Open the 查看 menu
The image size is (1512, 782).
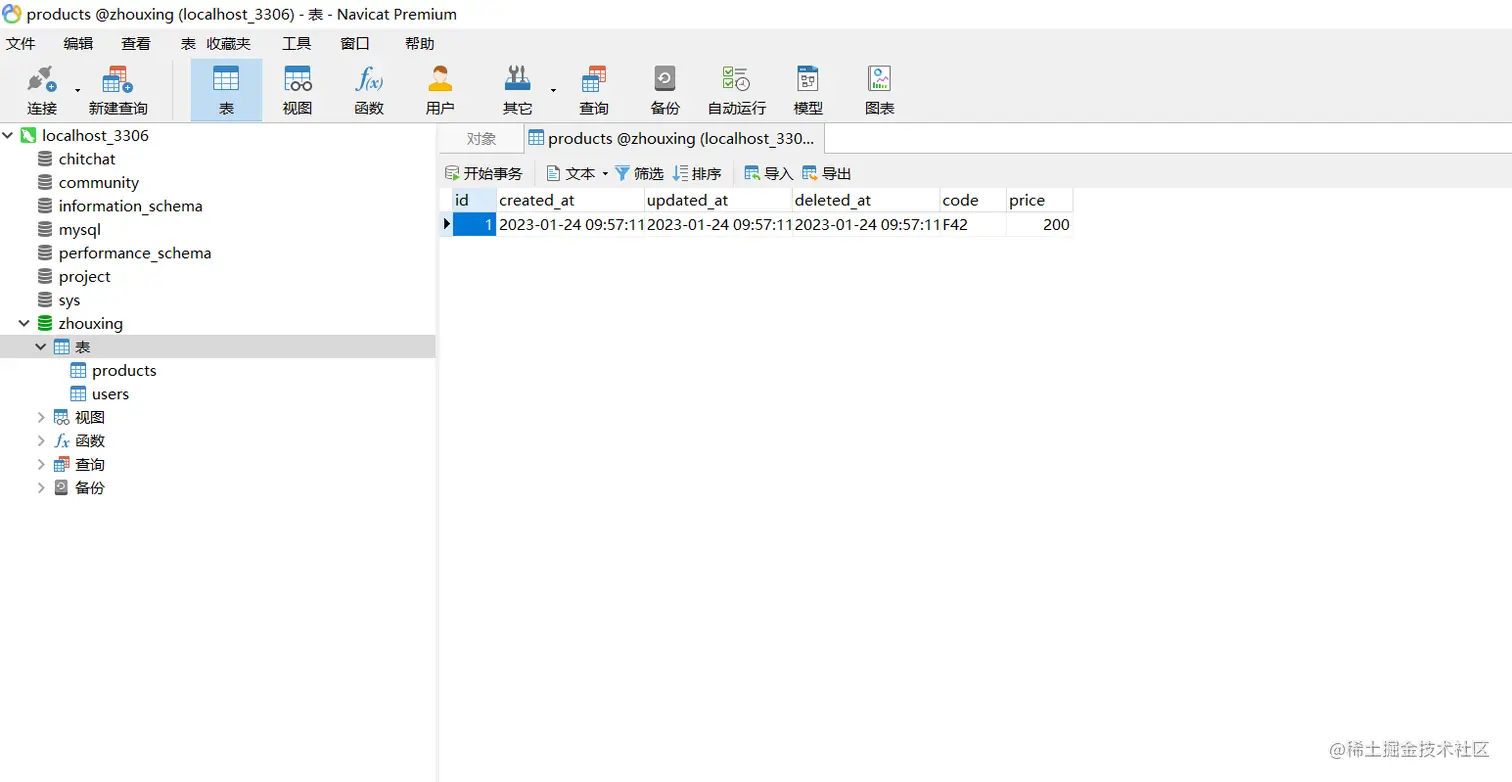point(136,44)
